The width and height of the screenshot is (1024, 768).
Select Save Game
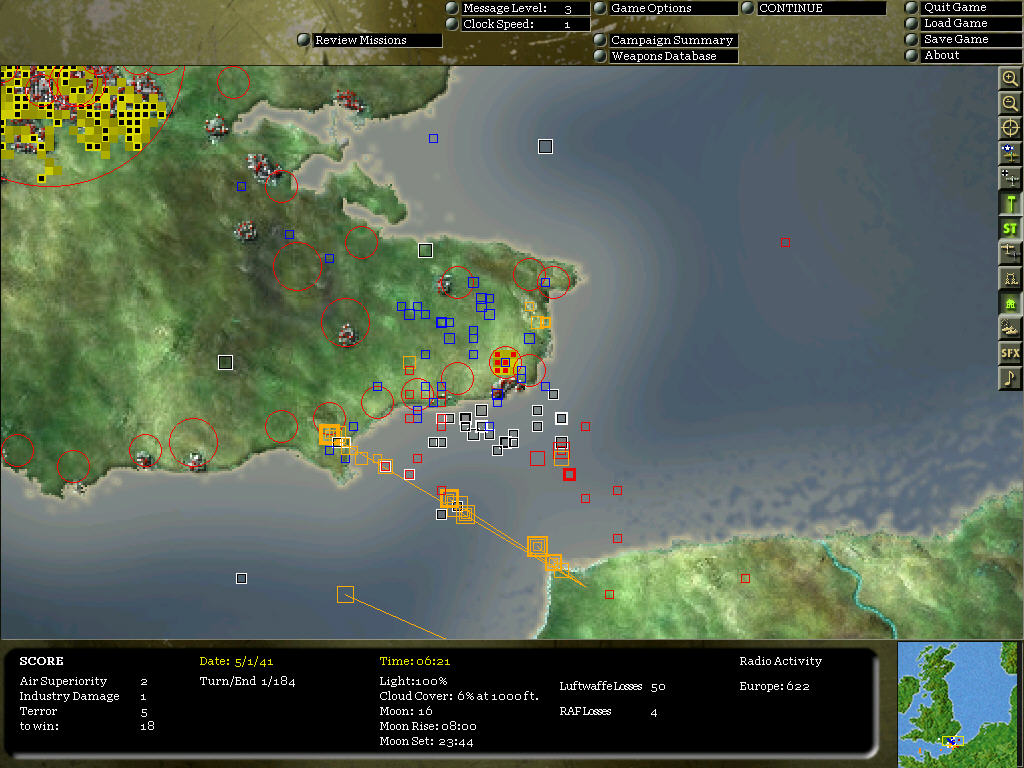point(963,39)
